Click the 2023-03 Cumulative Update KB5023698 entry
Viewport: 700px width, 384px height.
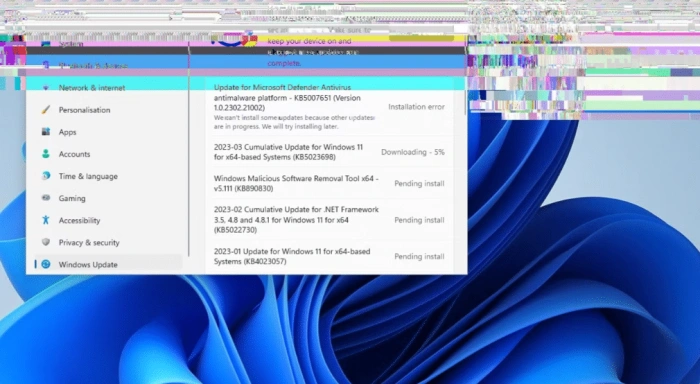[329, 152]
